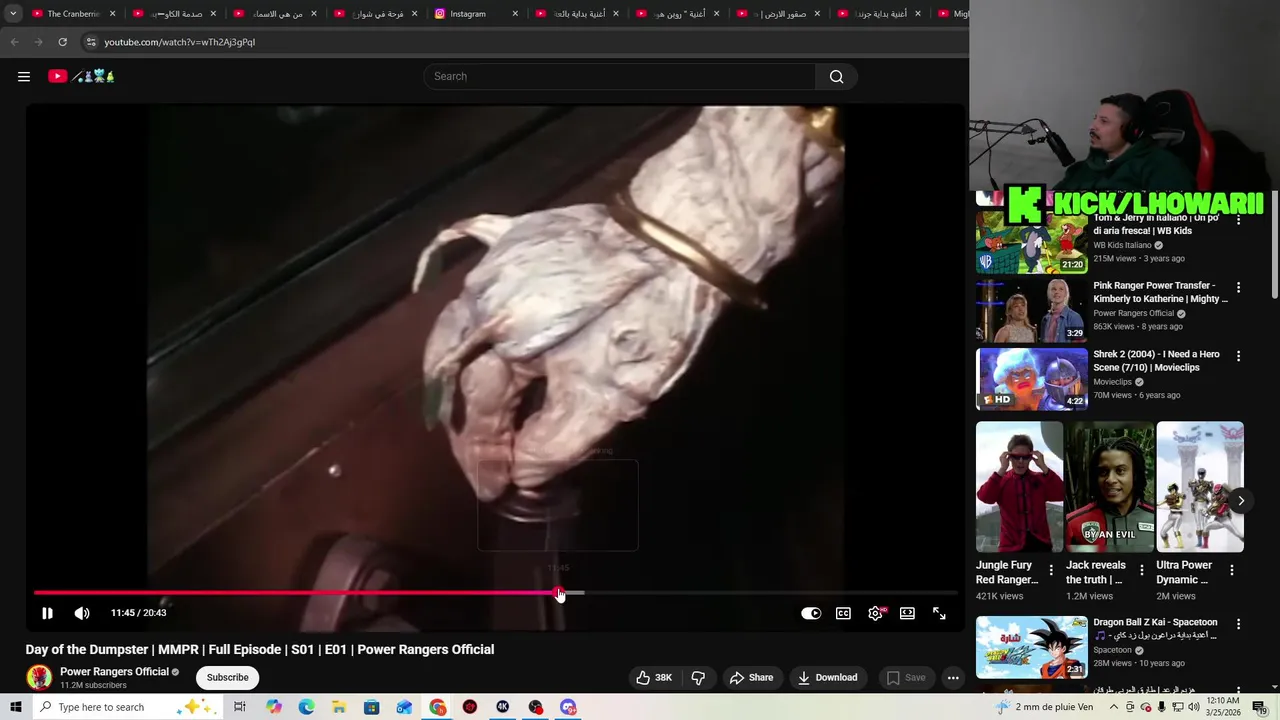
Task: Open the weather widget 2 mm de pluie
Action: click(x=1045, y=707)
